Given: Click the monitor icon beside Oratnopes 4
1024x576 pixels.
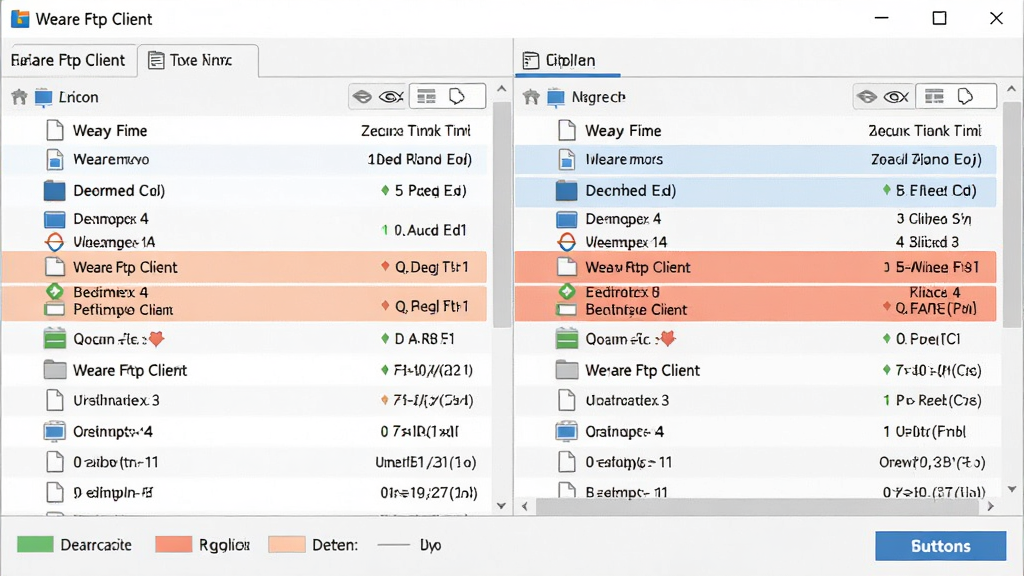Looking at the screenshot, I should [x=567, y=432].
